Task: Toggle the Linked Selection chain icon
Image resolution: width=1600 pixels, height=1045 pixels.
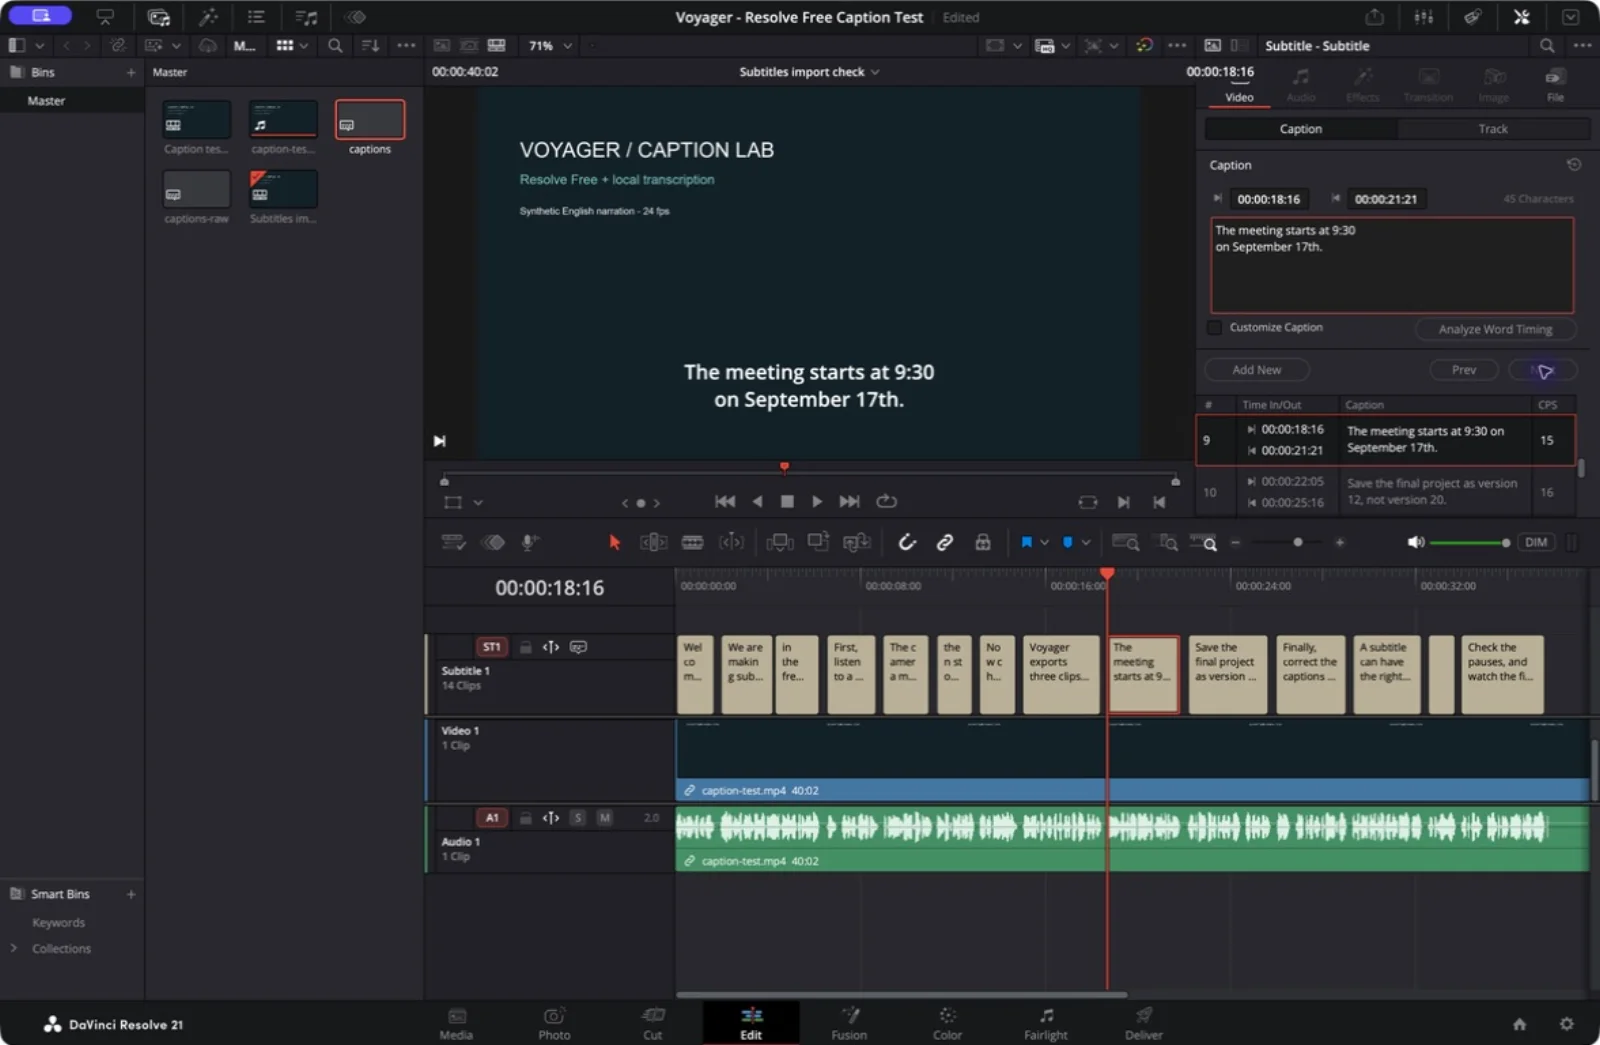Action: [945, 542]
